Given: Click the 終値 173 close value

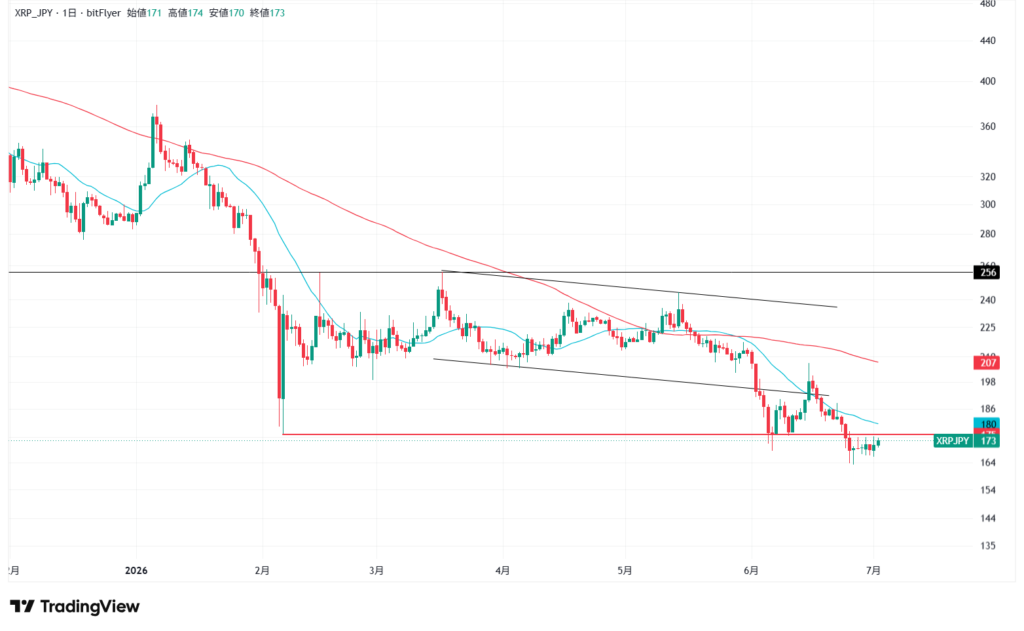Looking at the screenshot, I should click(x=268, y=13).
